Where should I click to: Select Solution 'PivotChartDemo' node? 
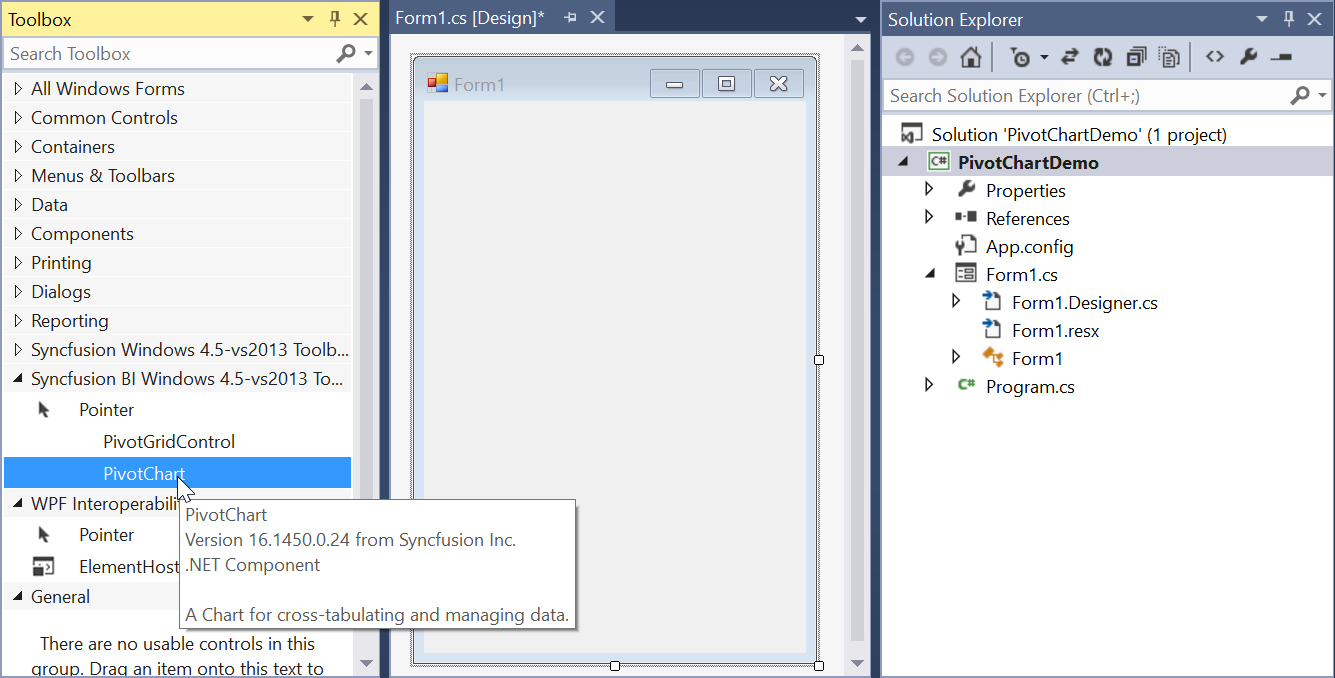(x=1078, y=134)
